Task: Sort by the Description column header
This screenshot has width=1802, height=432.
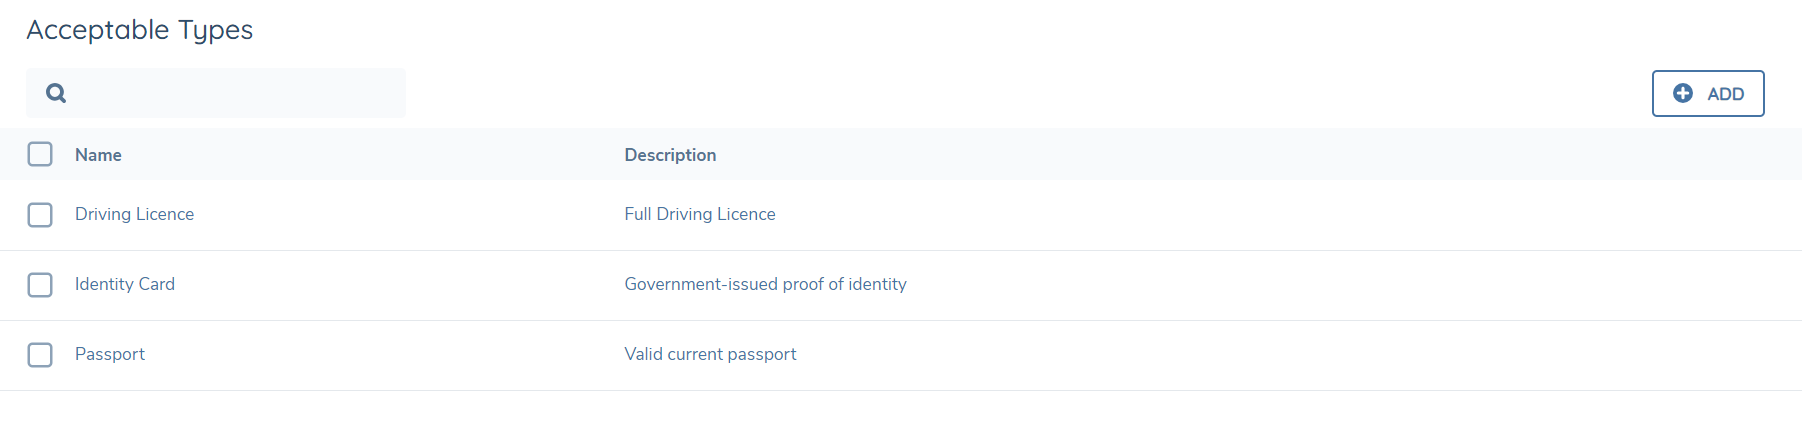Action: tap(670, 155)
